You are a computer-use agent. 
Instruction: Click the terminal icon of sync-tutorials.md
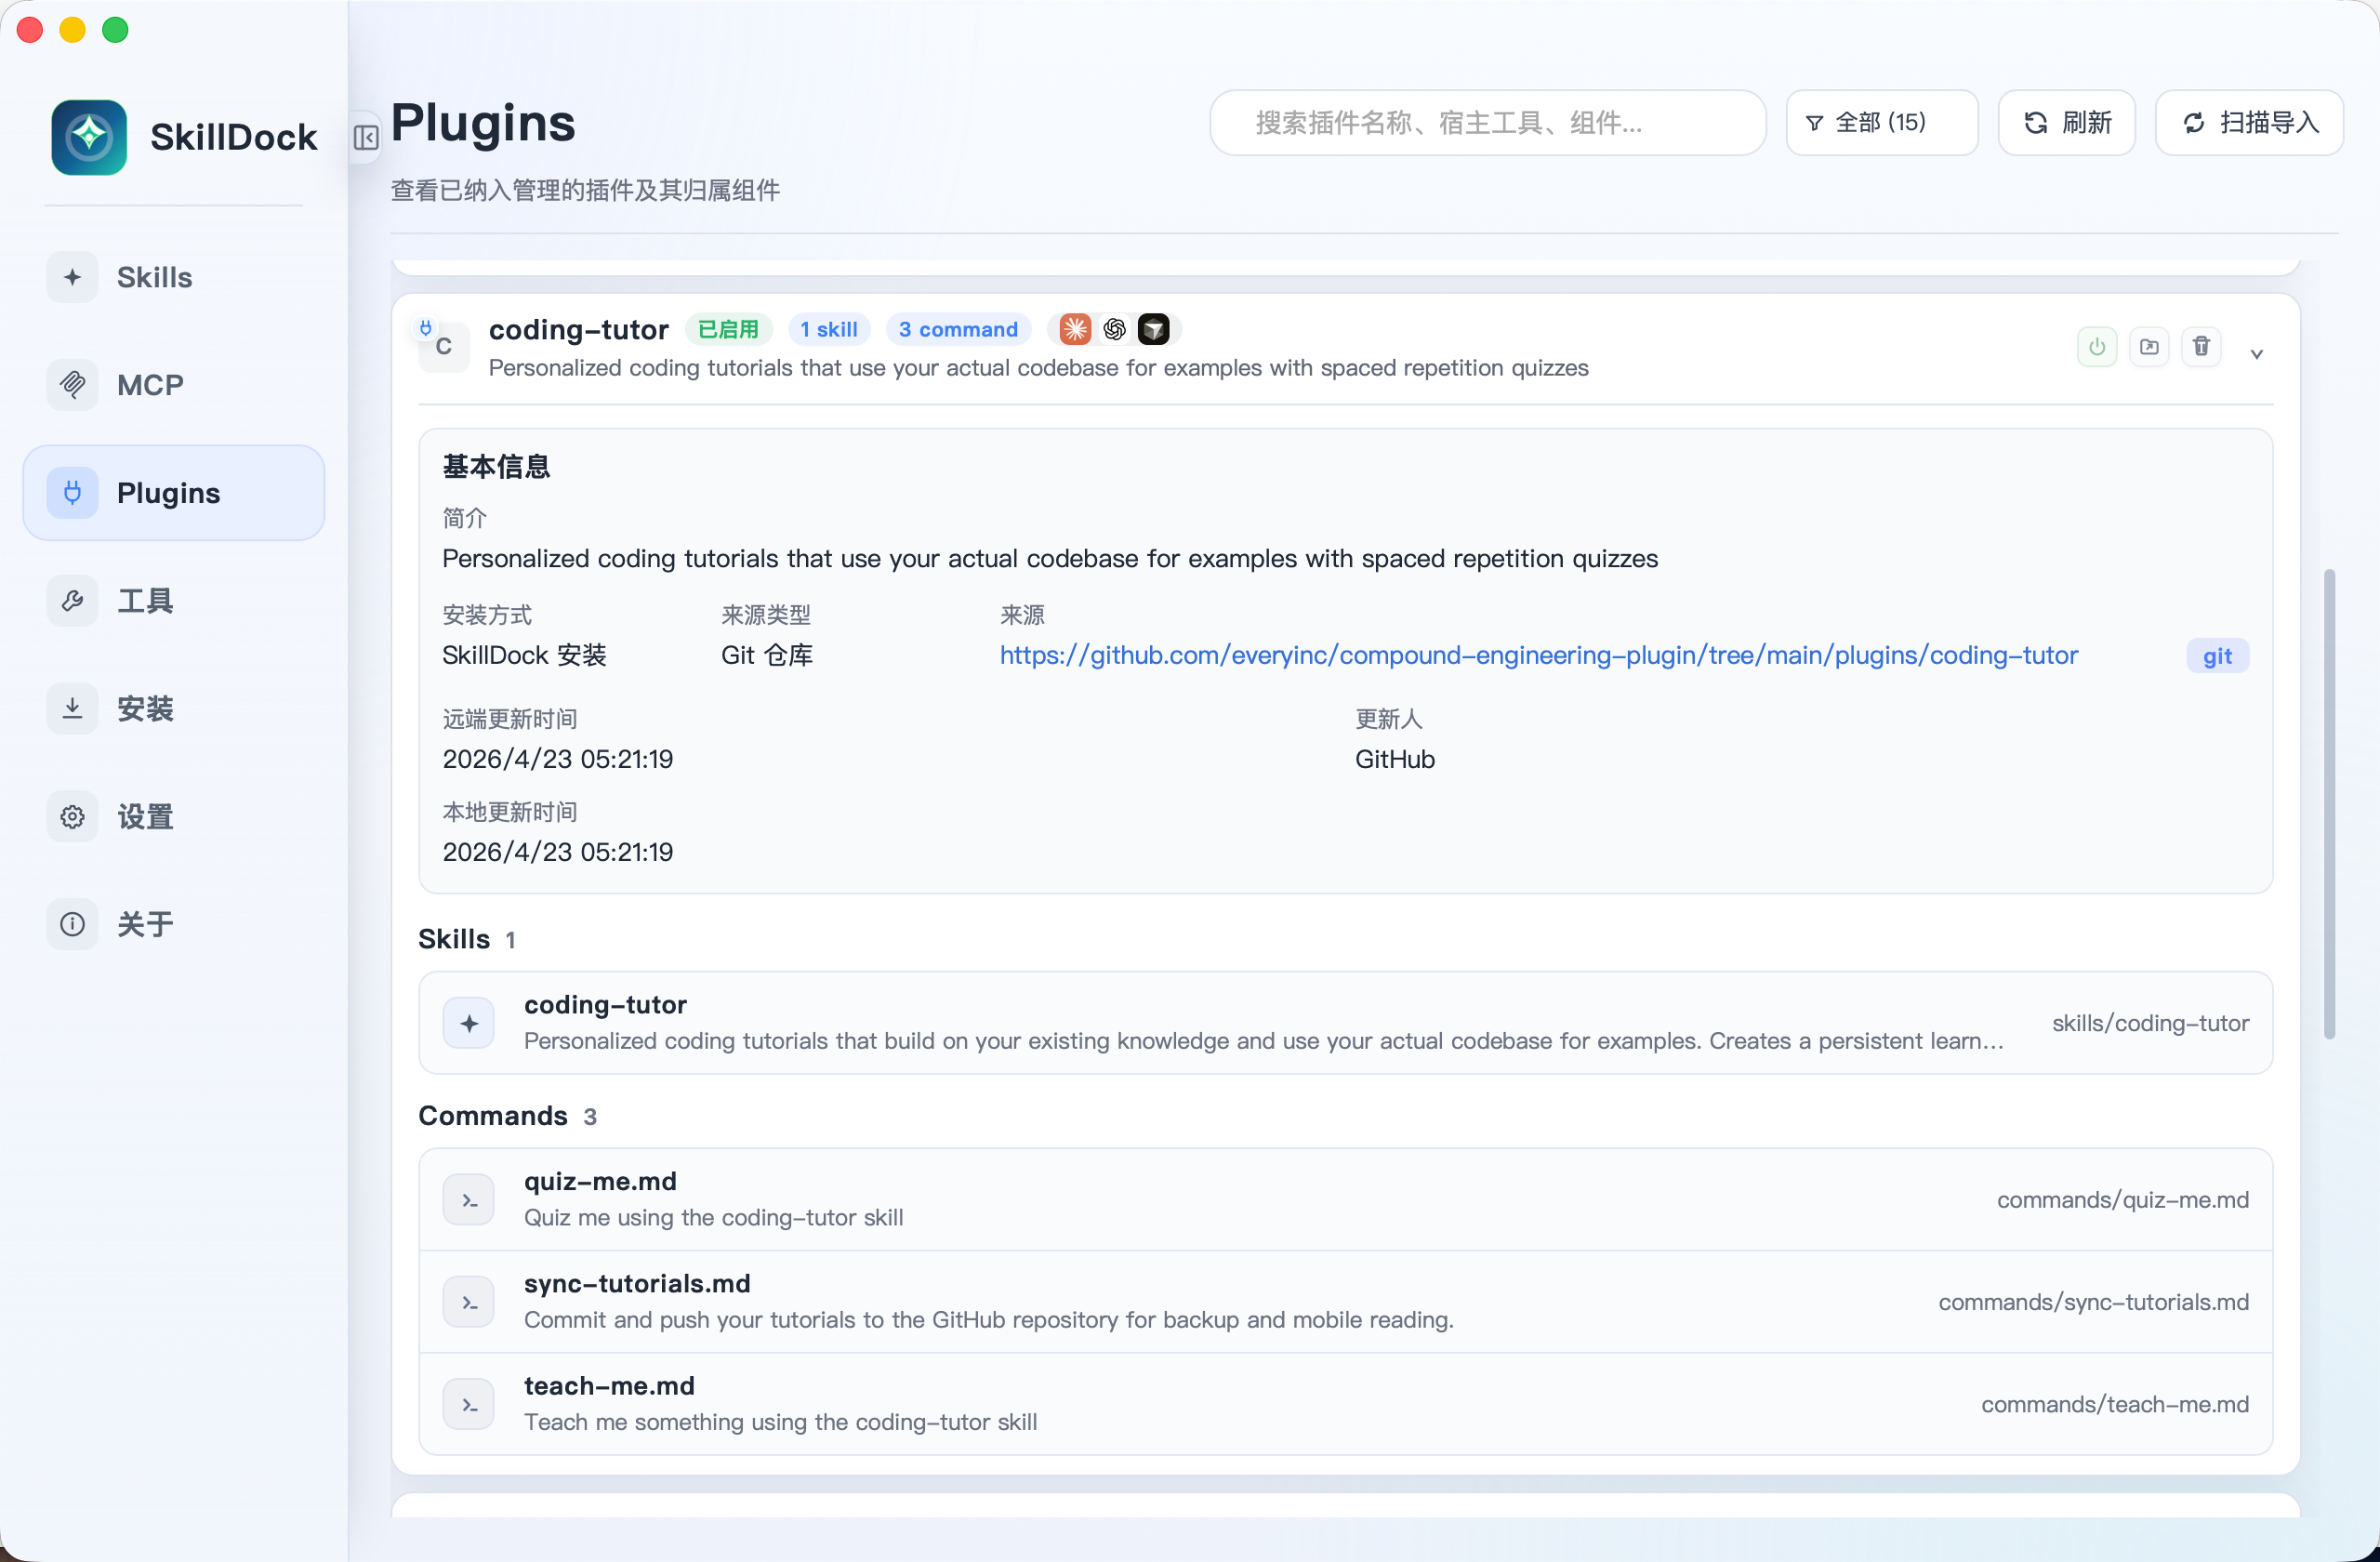click(x=469, y=1302)
